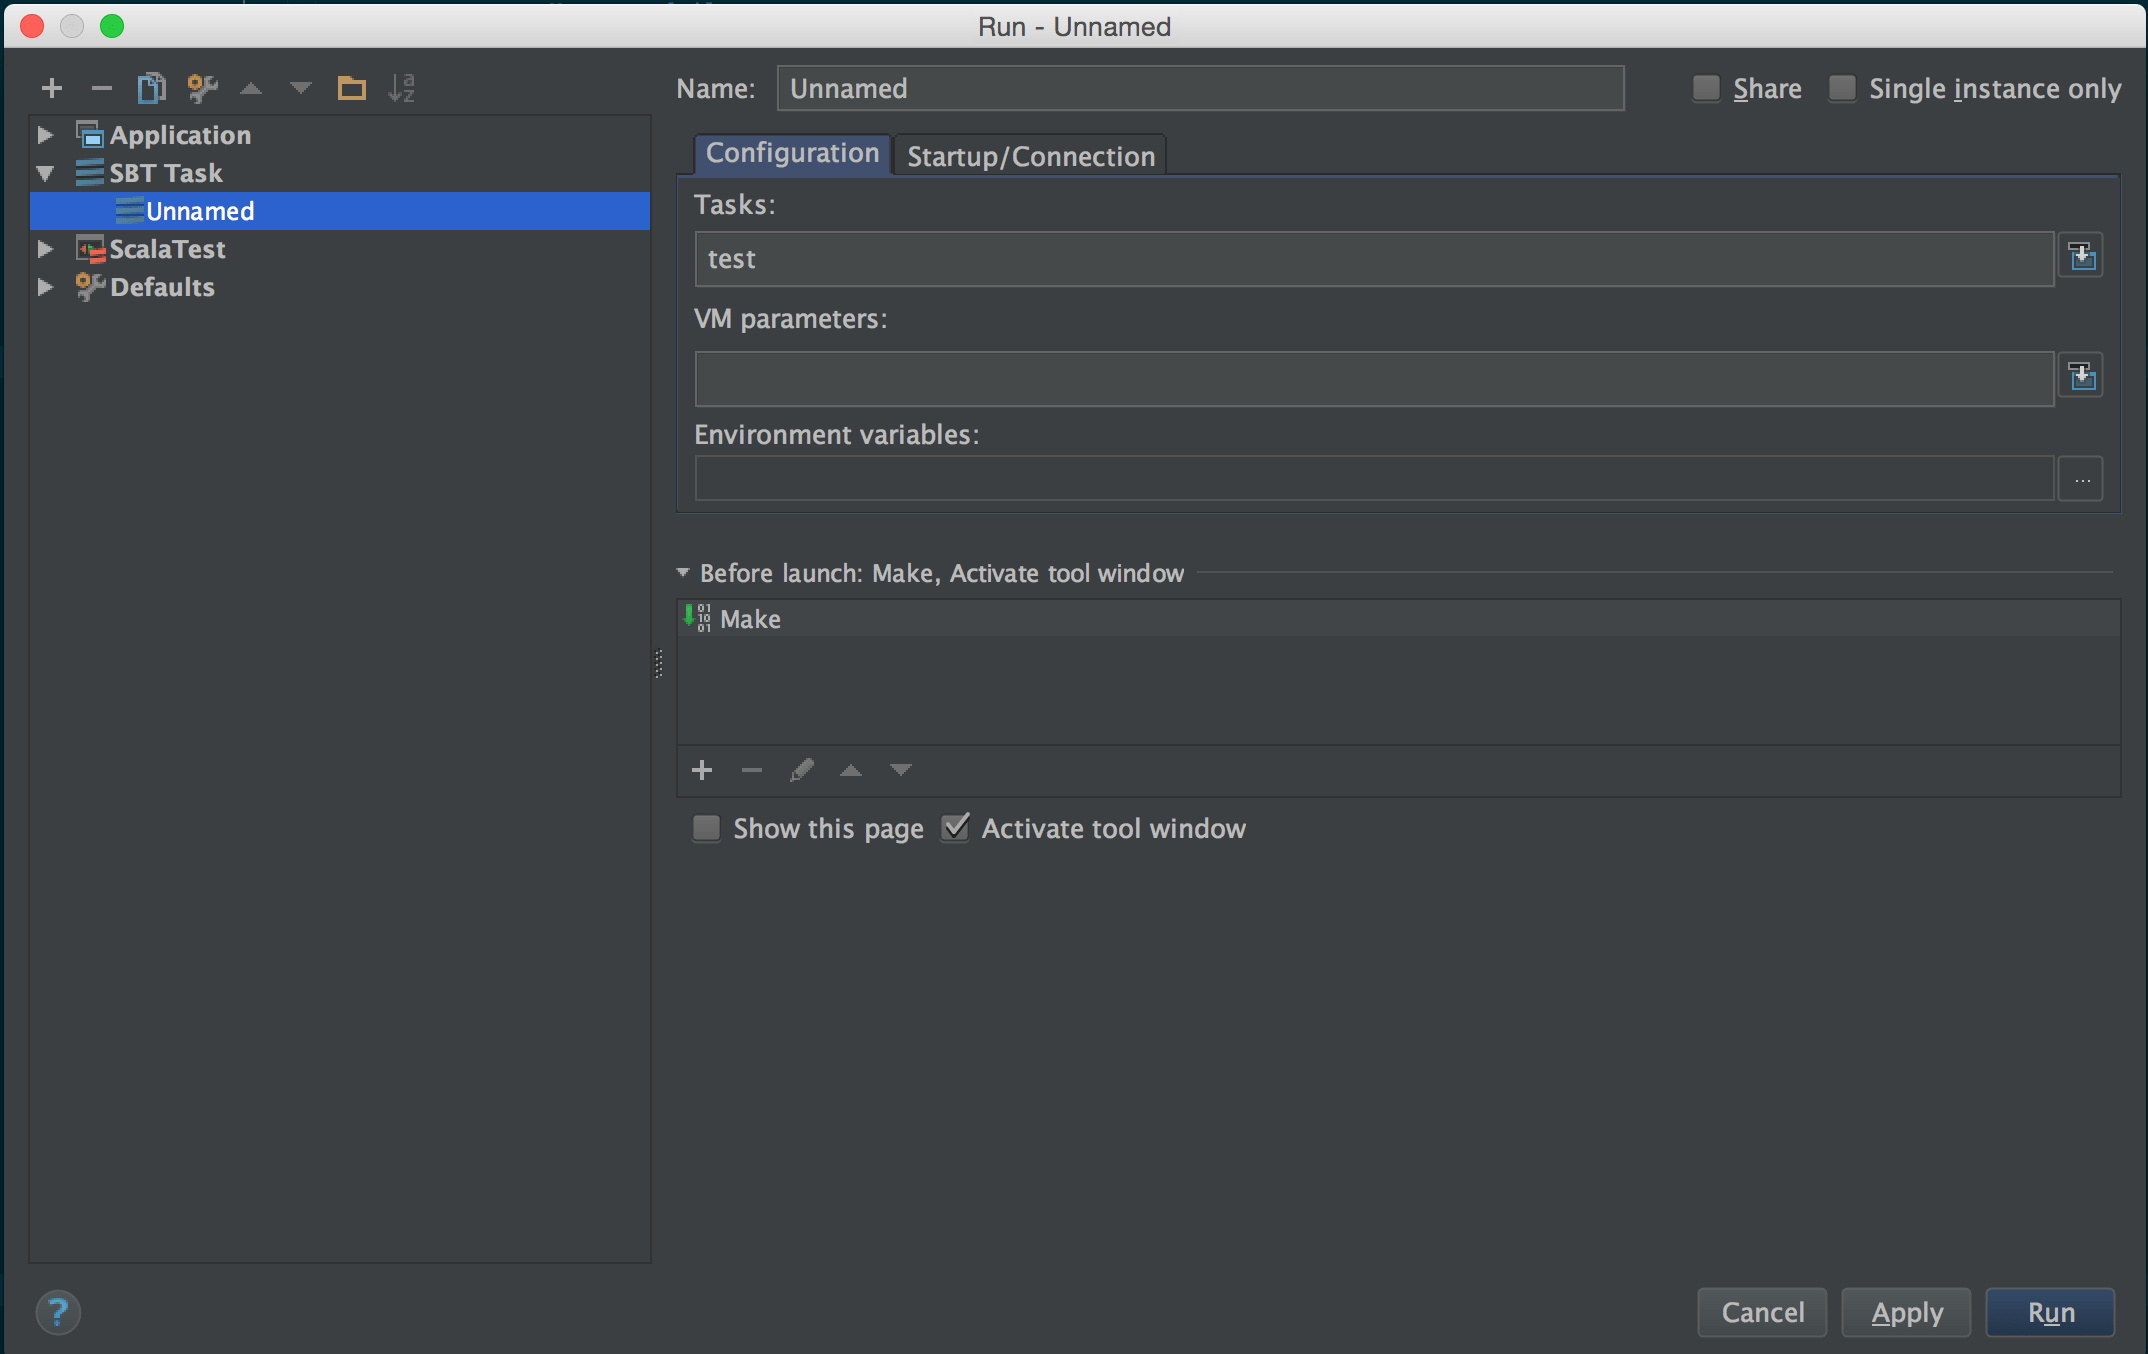Switch to the Startup/Connection tab
This screenshot has width=2148, height=1354.
tap(1031, 156)
